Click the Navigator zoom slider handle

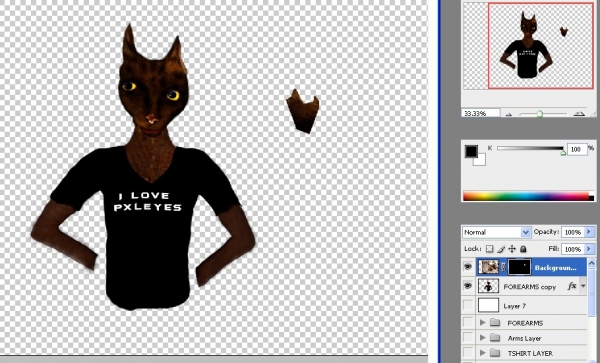(540, 114)
